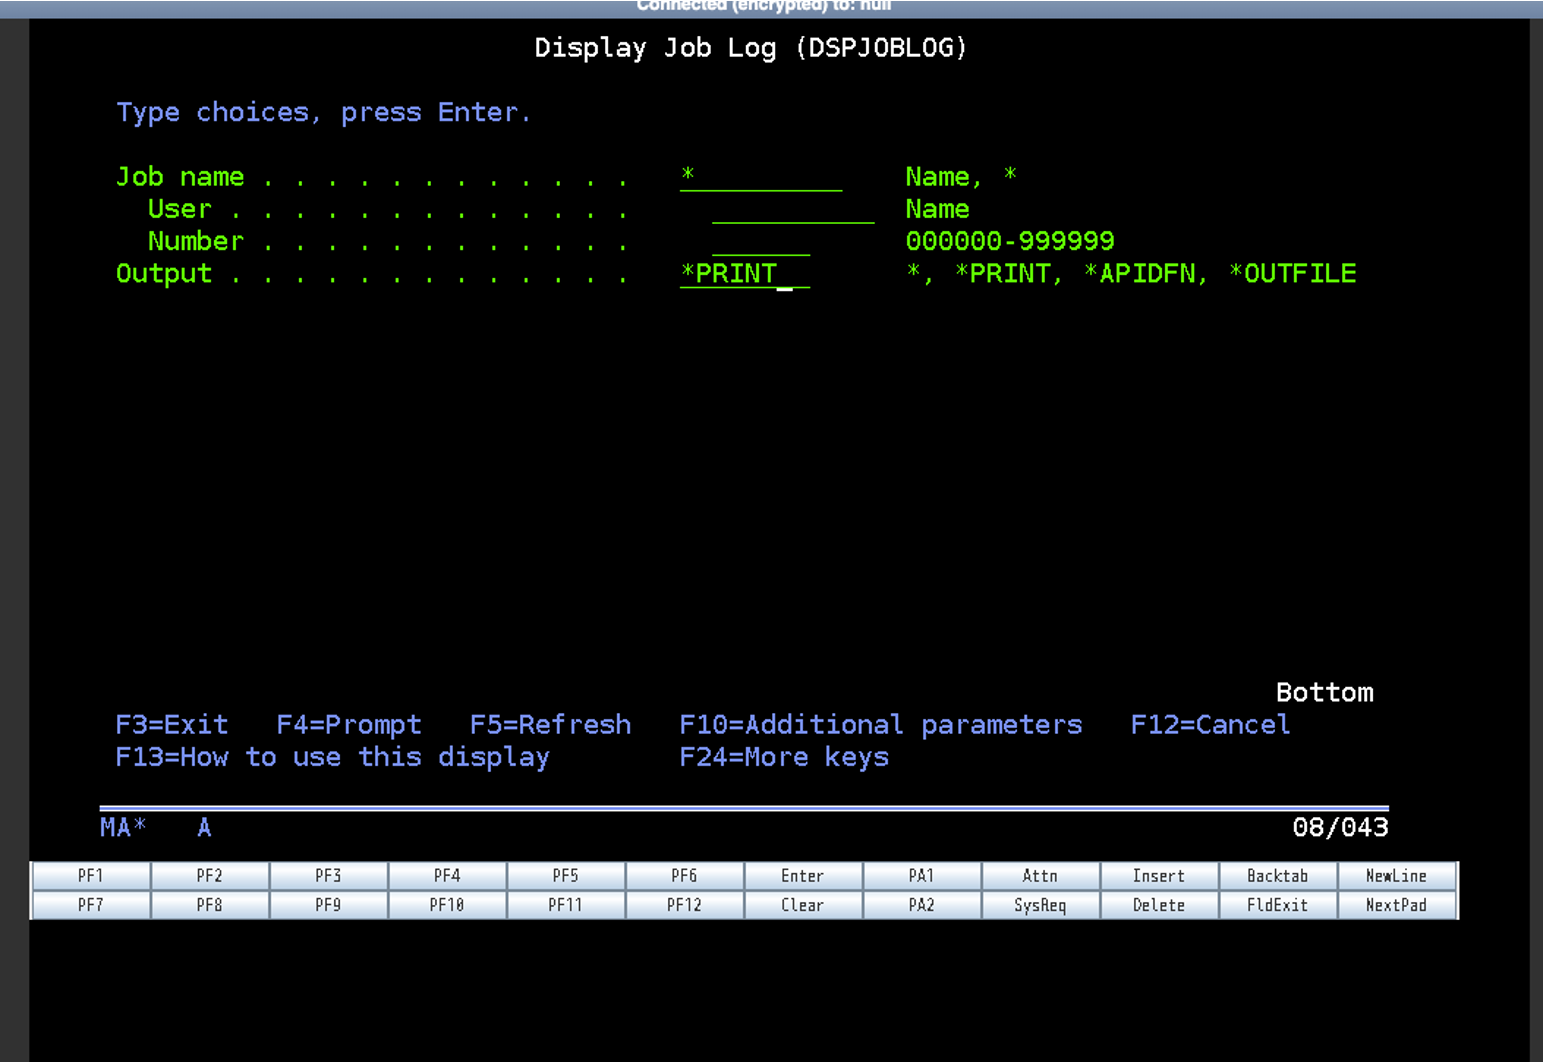The image size is (1544, 1062).
Task: Click the PF10 keypad button
Action: tap(447, 905)
